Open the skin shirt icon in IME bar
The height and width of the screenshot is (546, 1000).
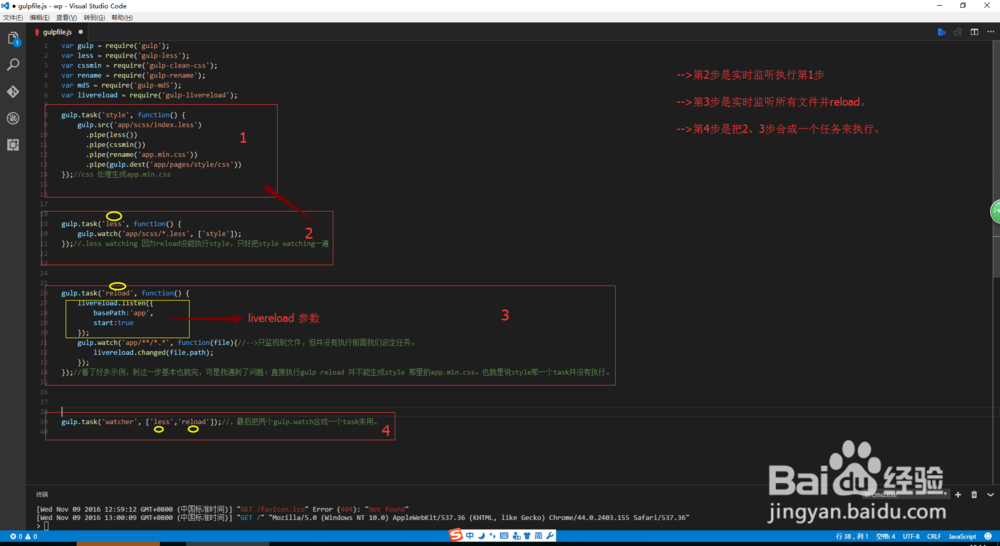527,536
